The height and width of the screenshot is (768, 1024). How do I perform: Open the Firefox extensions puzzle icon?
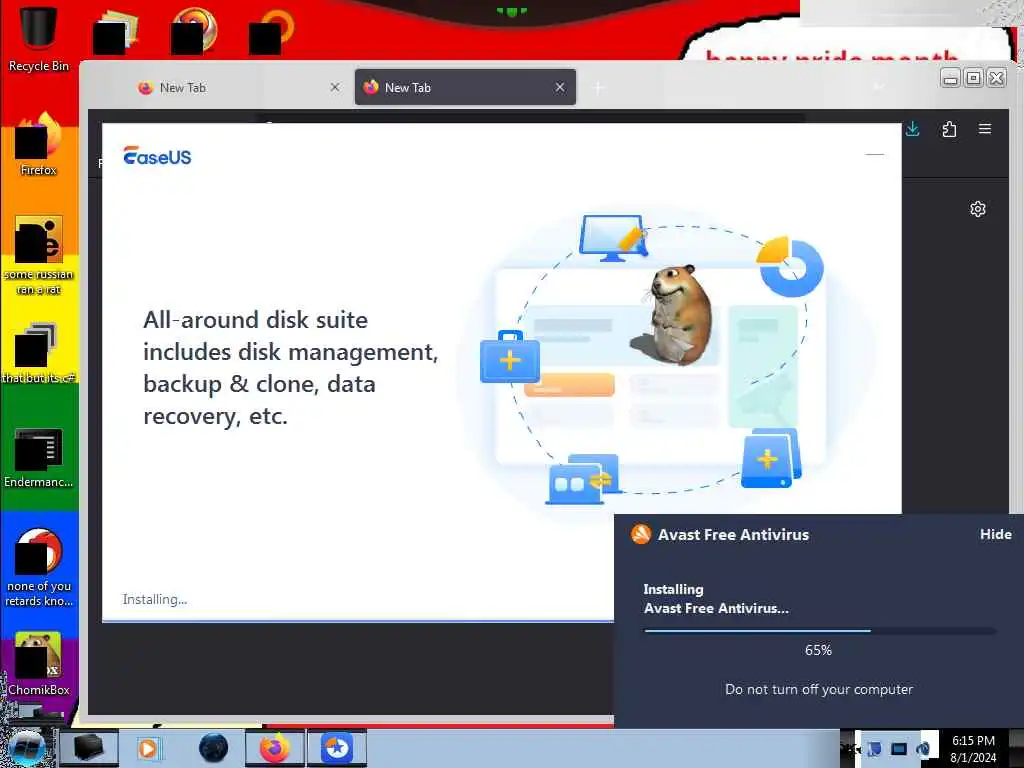(x=949, y=129)
